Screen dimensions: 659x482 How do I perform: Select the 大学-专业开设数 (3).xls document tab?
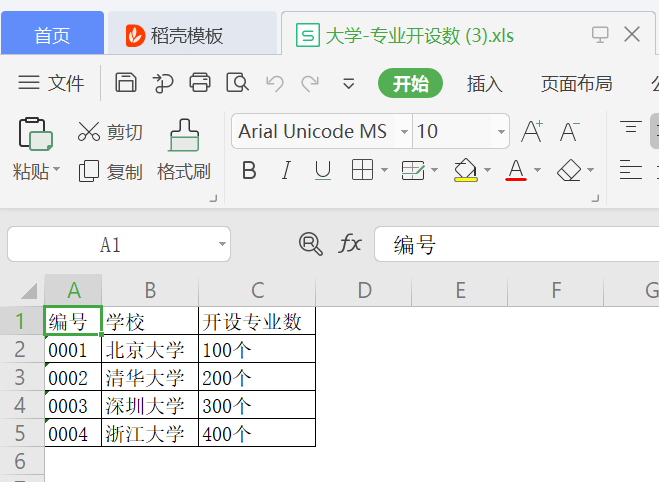(420, 35)
